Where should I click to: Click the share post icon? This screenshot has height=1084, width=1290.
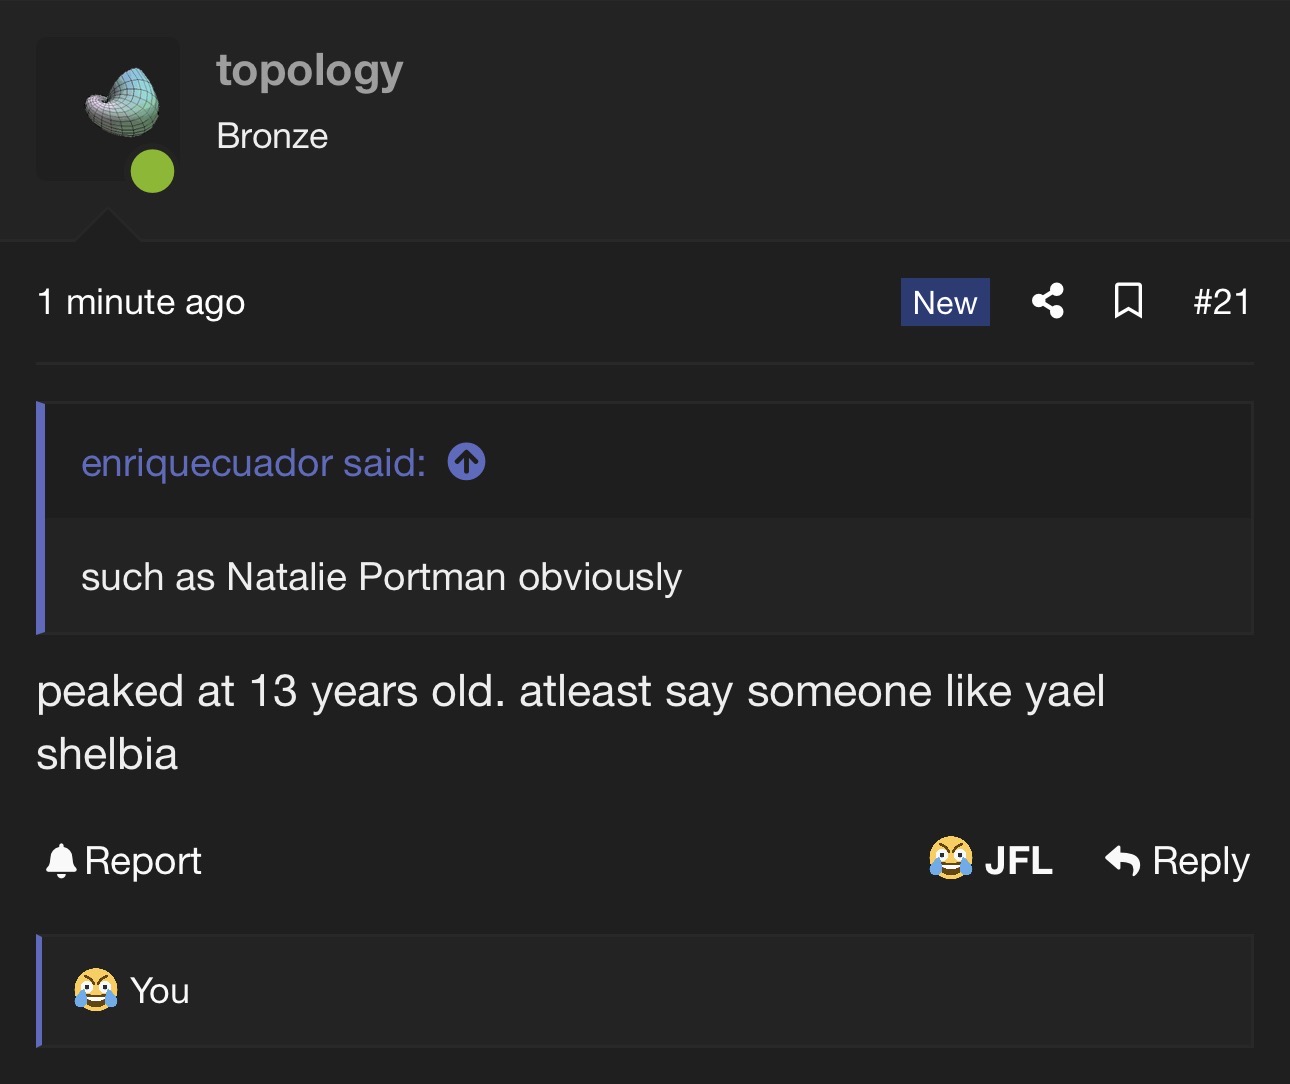click(x=1047, y=301)
